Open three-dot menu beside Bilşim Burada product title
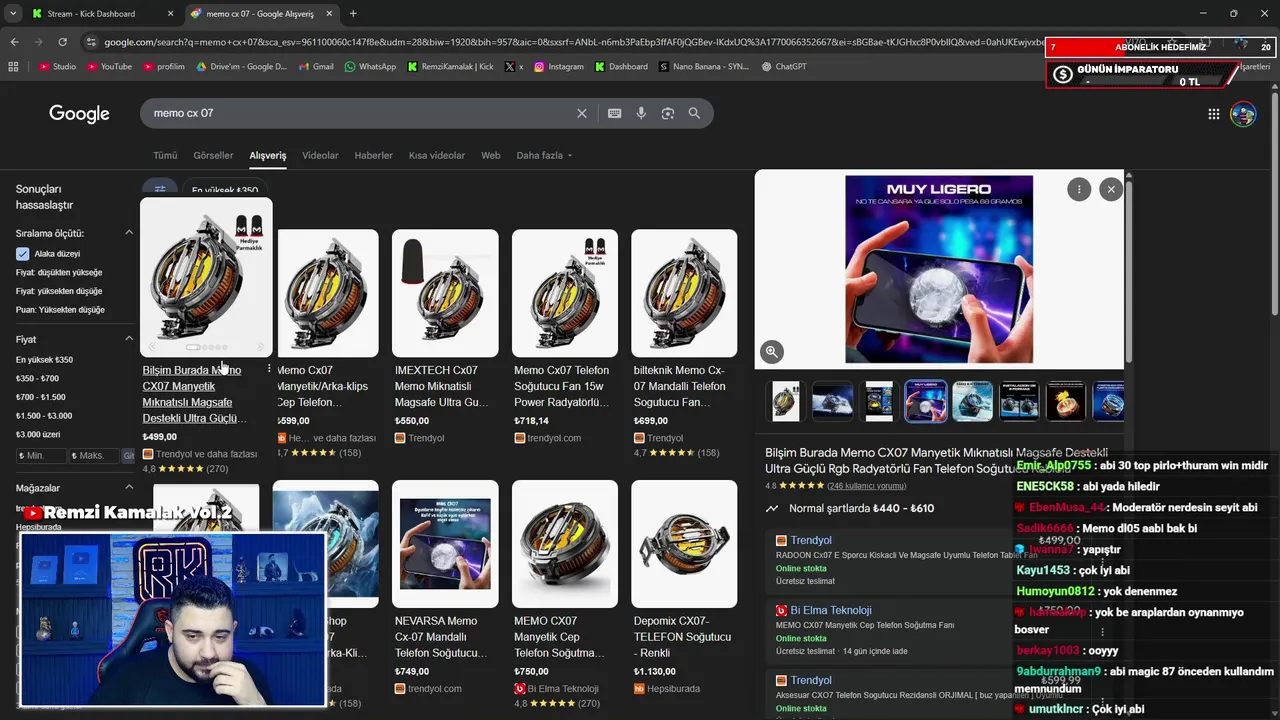This screenshot has width=1280, height=720. 269,370
